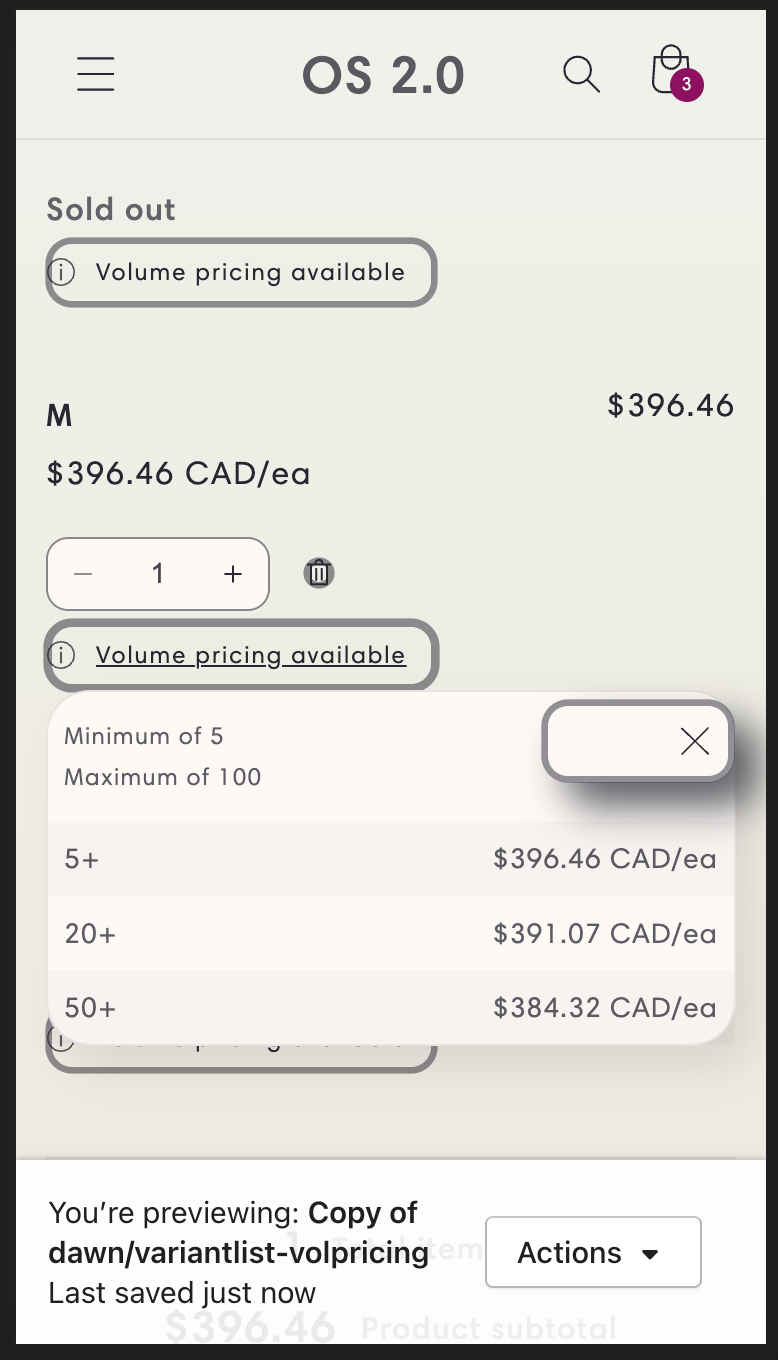Increase quantity using the plus button
This screenshot has width=778, height=1360.
point(232,574)
